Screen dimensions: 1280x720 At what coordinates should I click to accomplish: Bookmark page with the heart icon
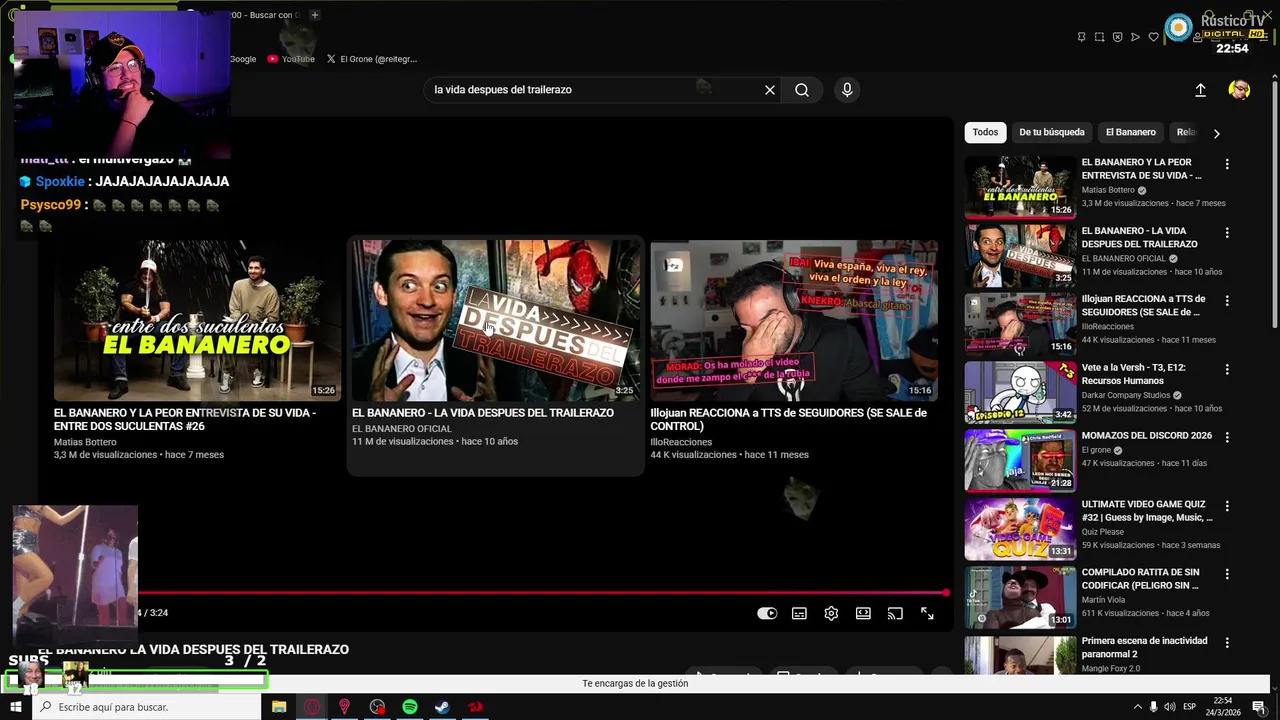1153,37
